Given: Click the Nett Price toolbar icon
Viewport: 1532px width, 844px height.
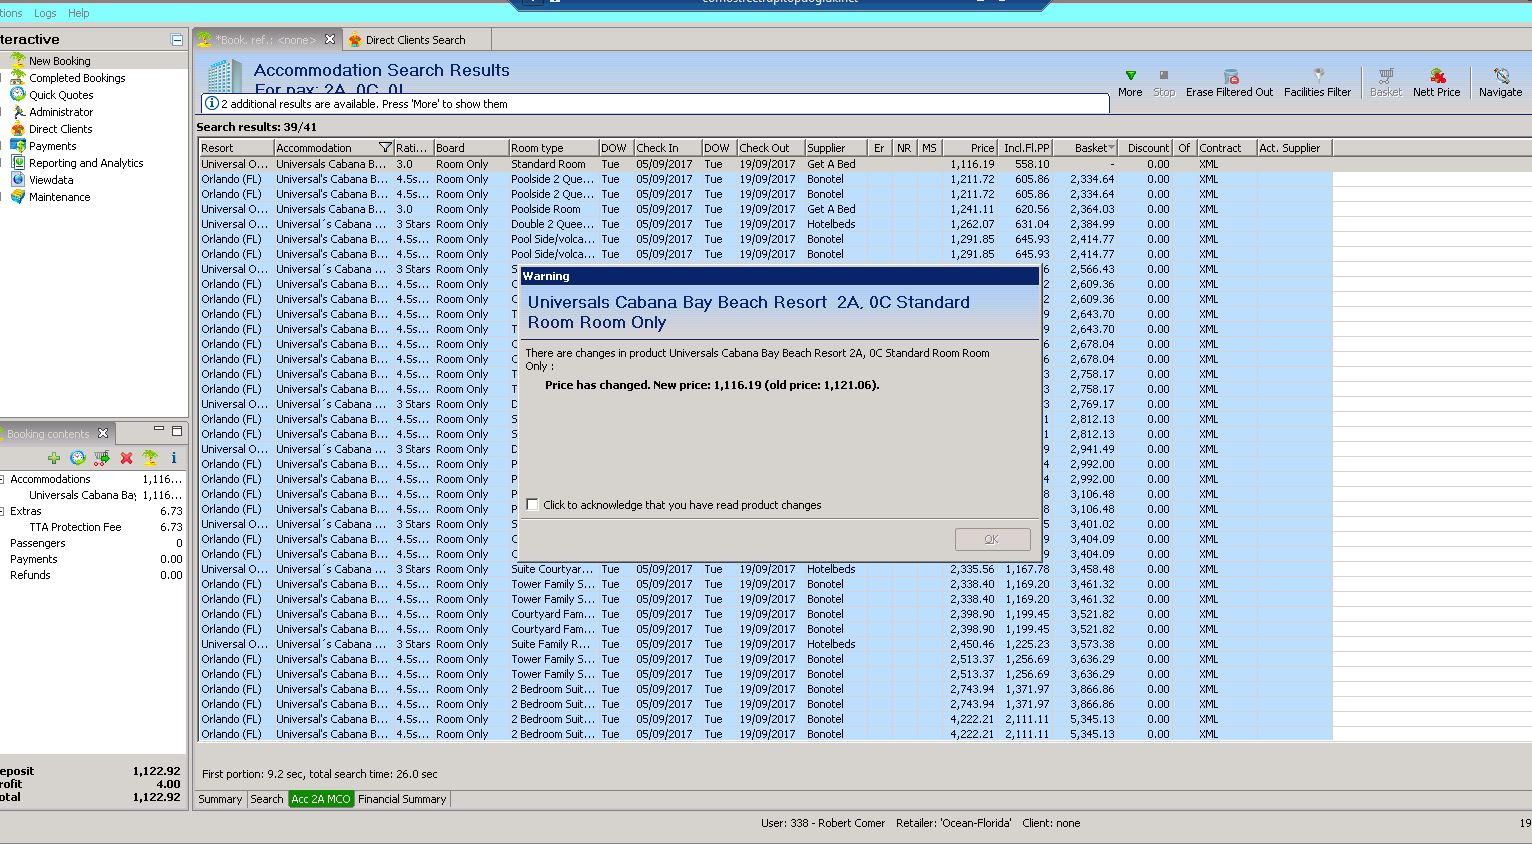Looking at the screenshot, I should (1436, 77).
